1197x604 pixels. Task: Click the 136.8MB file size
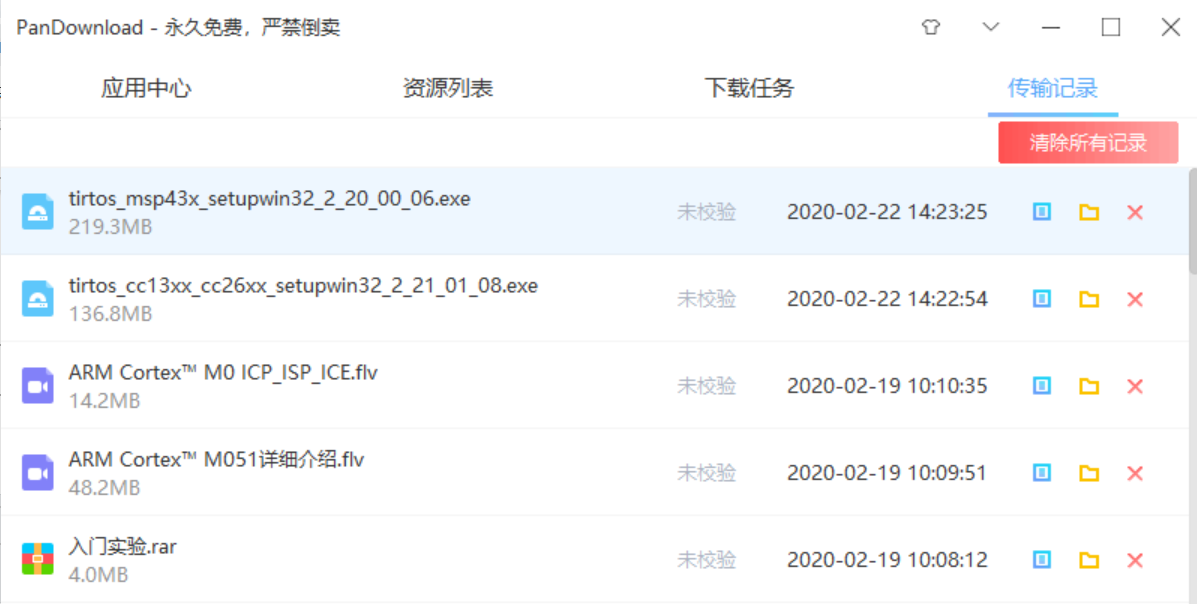click(x=110, y=314)
